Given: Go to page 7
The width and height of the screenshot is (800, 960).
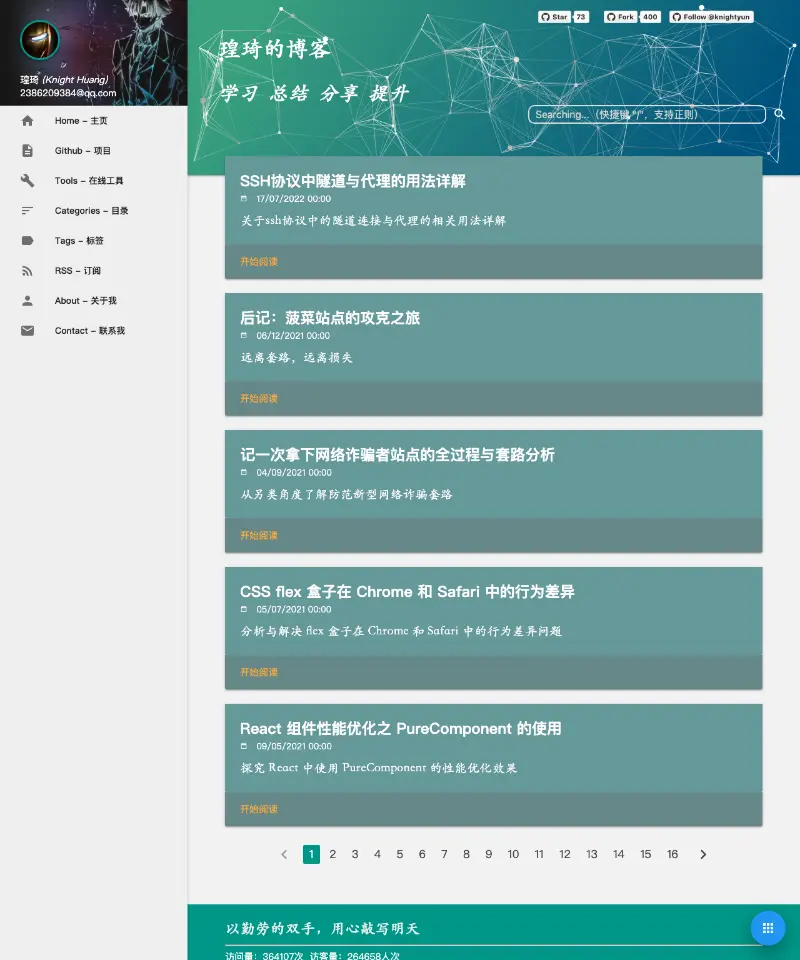Looking at the screenshot, I should [x=444, y=854].
